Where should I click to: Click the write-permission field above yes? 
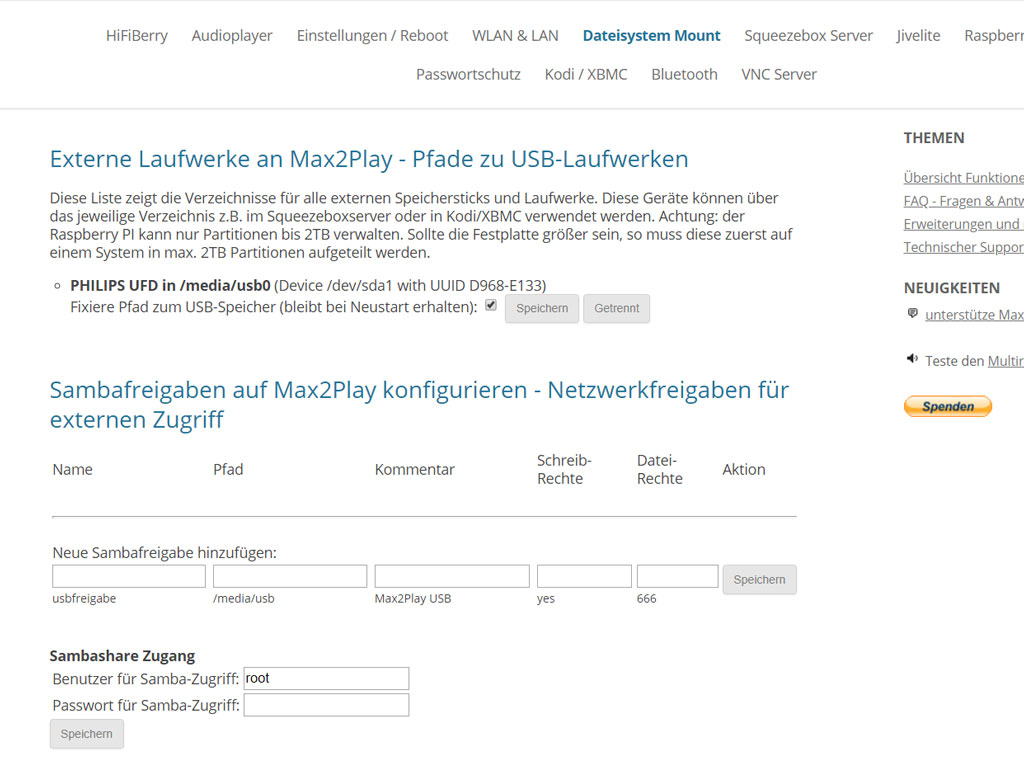pyautogui.click(x=584, y=576)
